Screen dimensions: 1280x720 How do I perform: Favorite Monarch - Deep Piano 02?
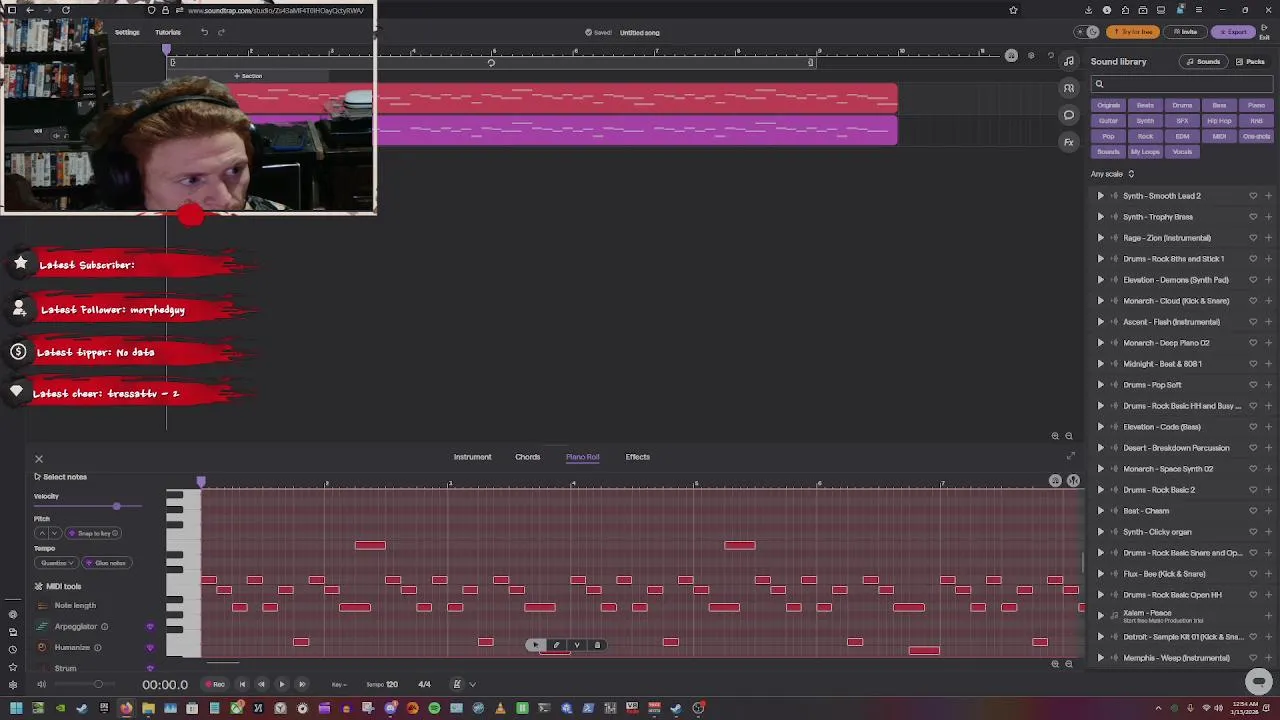(x=1253, y=343)
